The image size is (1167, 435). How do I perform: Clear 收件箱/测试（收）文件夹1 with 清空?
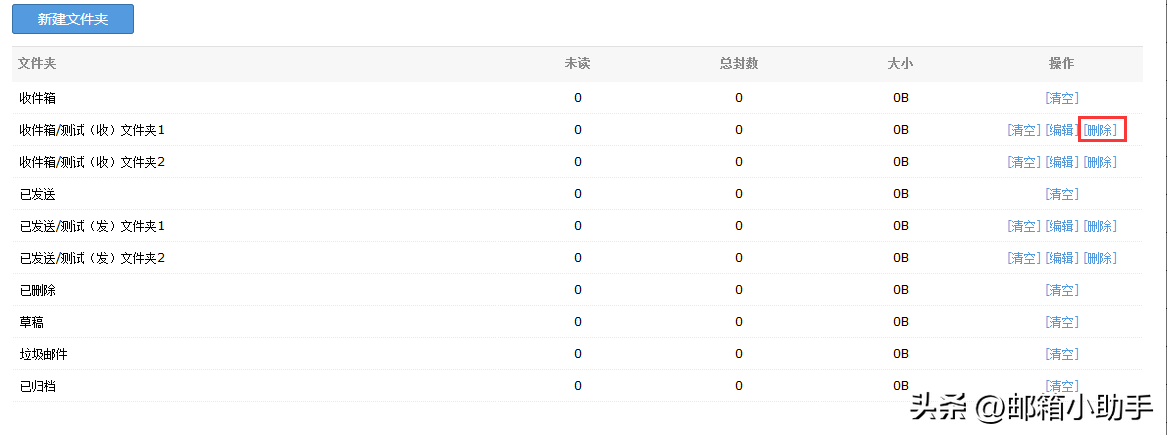[1024, 130]
